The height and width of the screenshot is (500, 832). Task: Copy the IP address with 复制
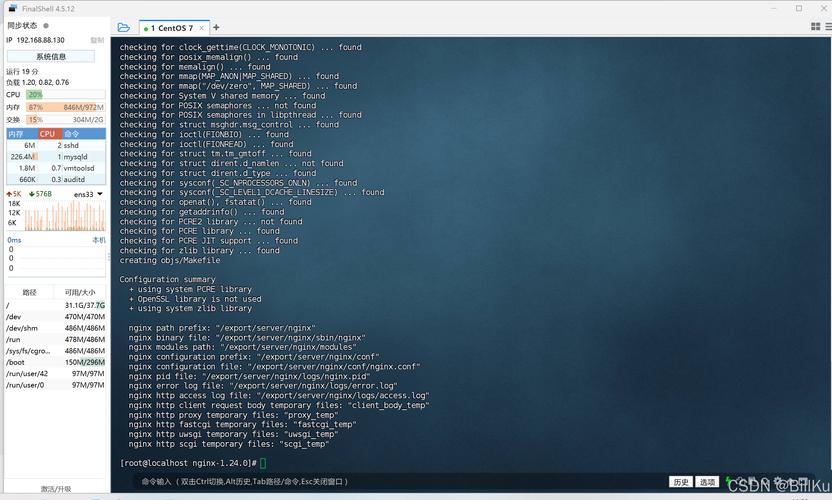(x=97, y=40)
